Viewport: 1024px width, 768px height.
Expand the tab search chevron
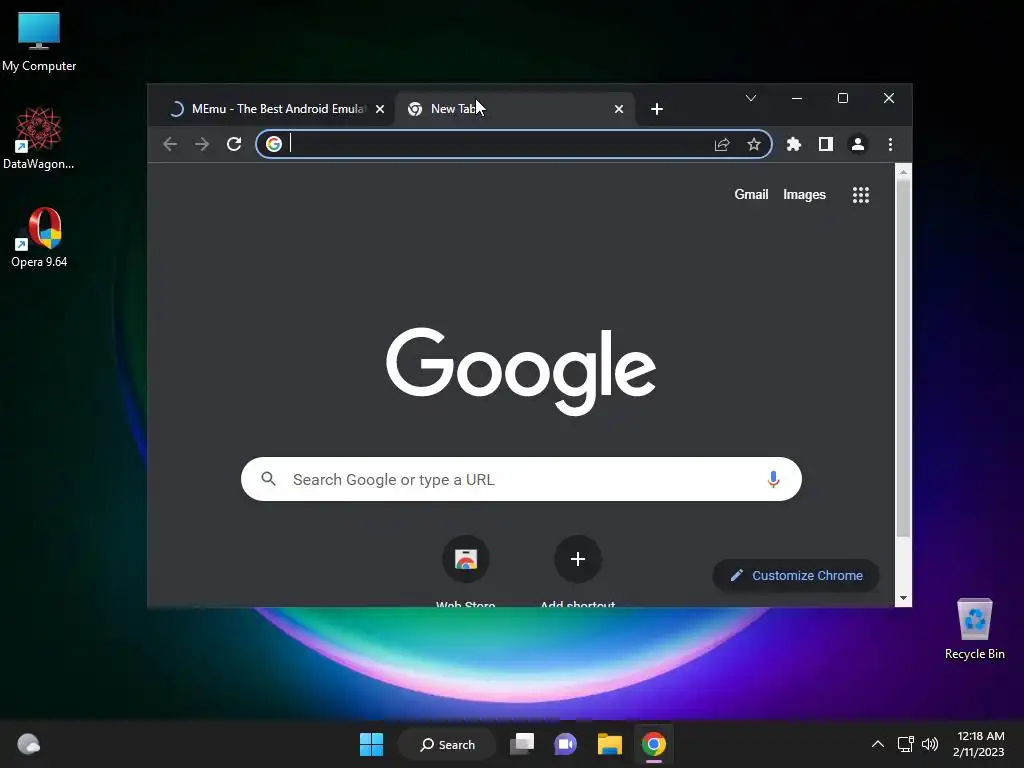(x=751, y=98)
